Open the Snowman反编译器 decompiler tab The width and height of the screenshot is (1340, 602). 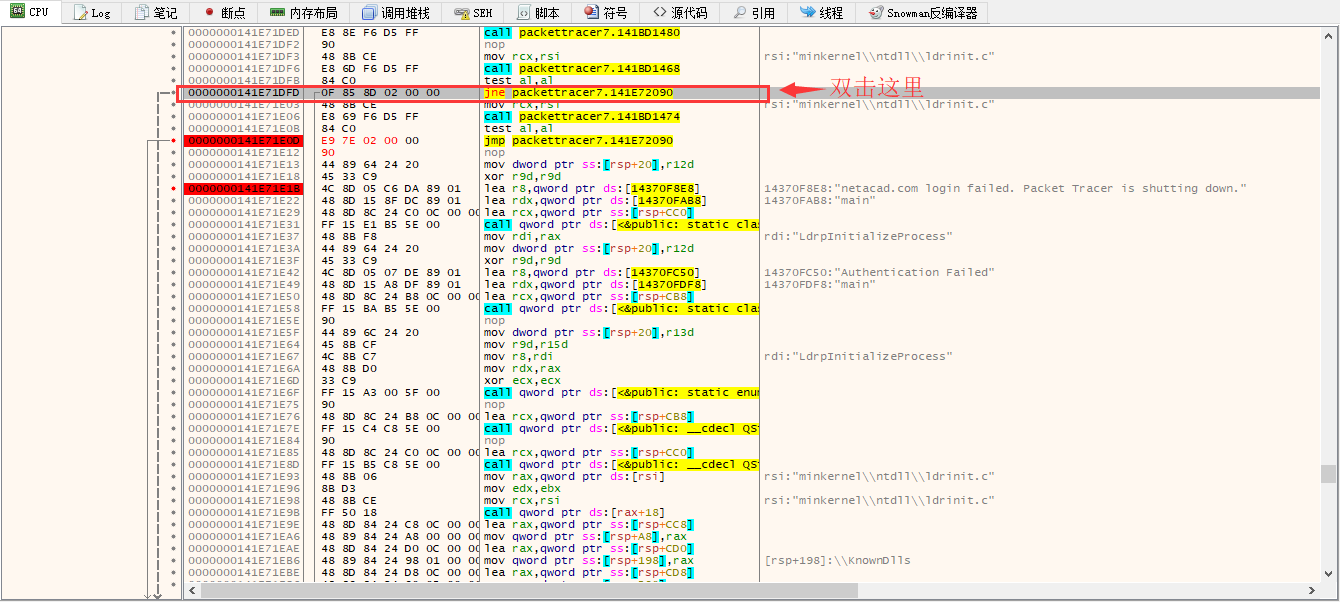pos(923,13)
